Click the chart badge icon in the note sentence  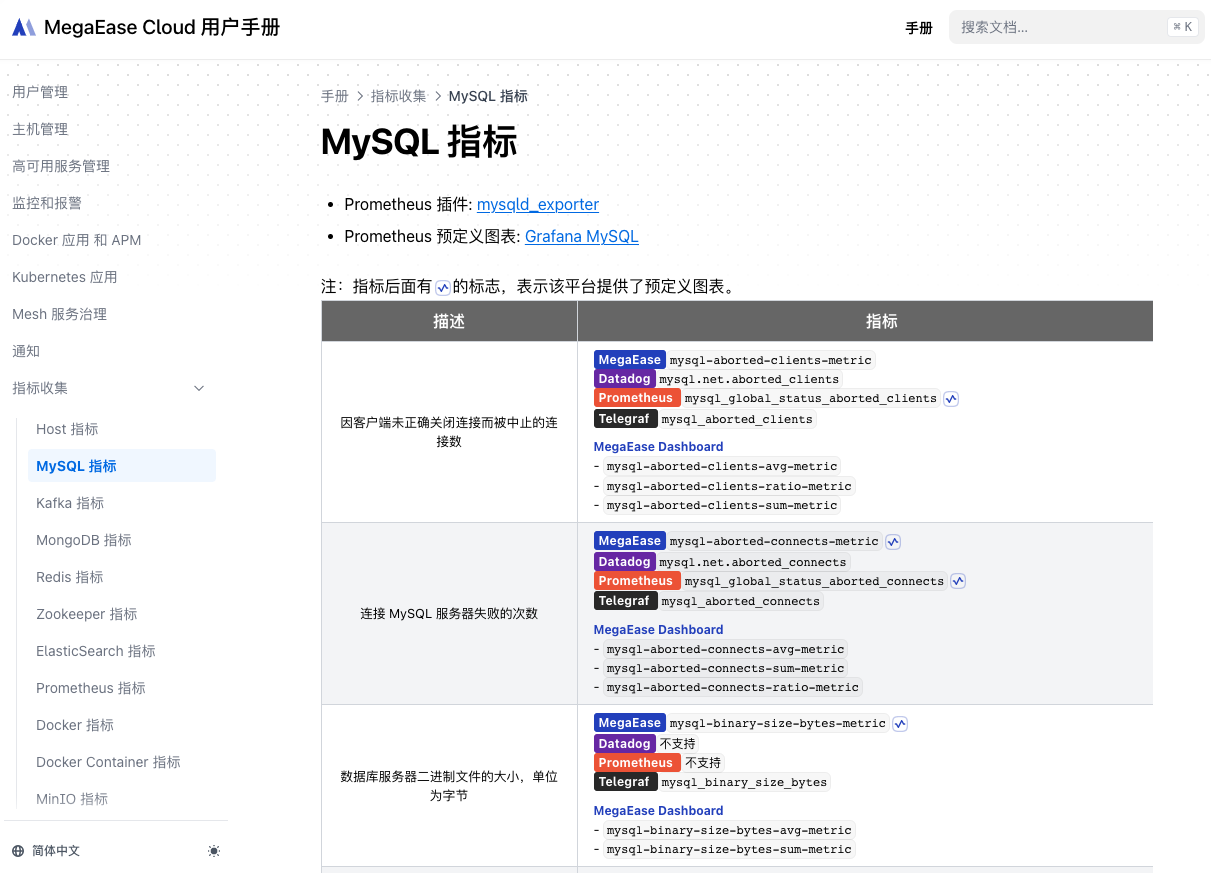click(x=442, y=287)
